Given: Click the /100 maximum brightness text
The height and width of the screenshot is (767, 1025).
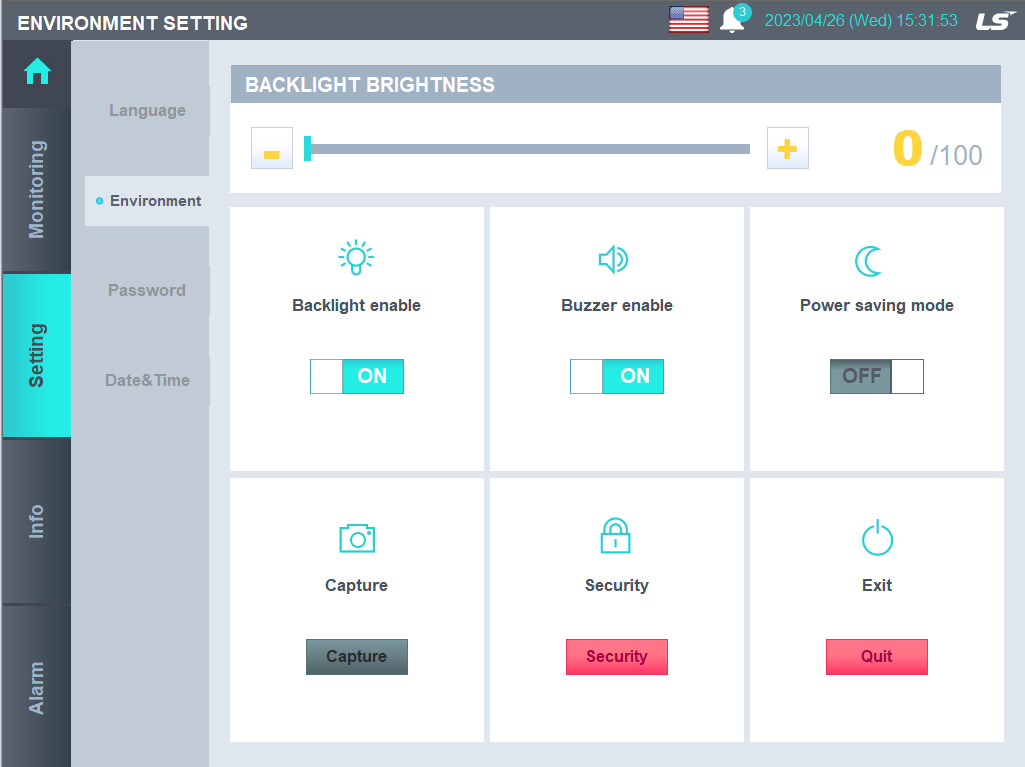Looking at the screenshot, I should (x=956, y=156).
